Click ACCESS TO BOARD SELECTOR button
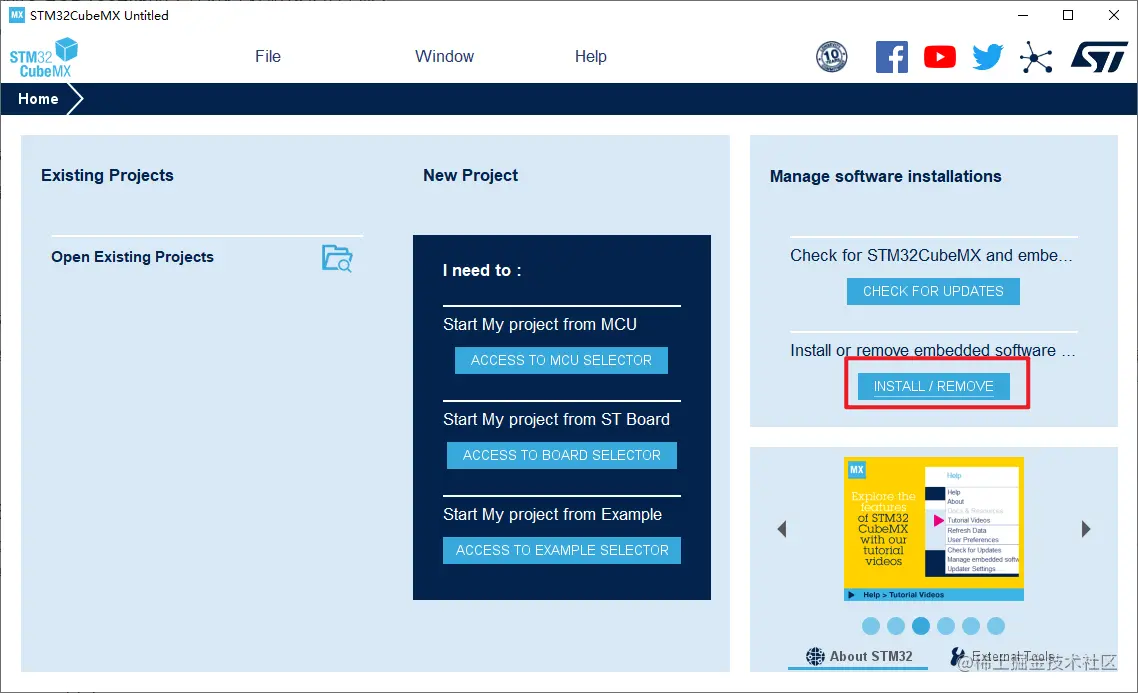 [562, 456]
